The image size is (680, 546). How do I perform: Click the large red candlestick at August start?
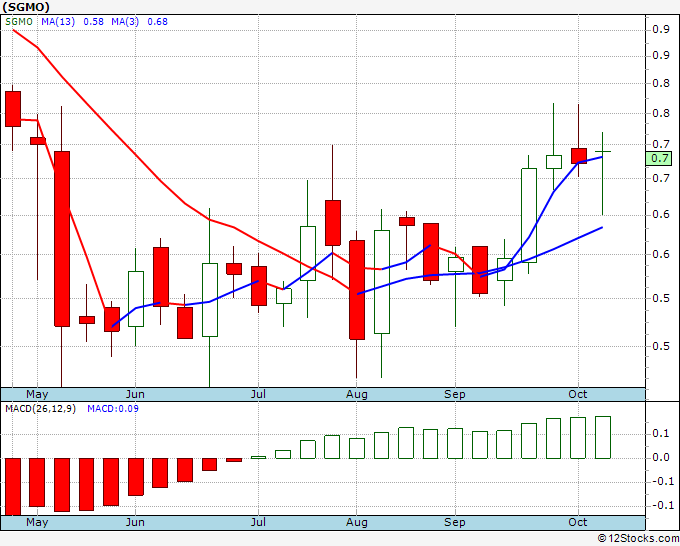tap(357, 290)
